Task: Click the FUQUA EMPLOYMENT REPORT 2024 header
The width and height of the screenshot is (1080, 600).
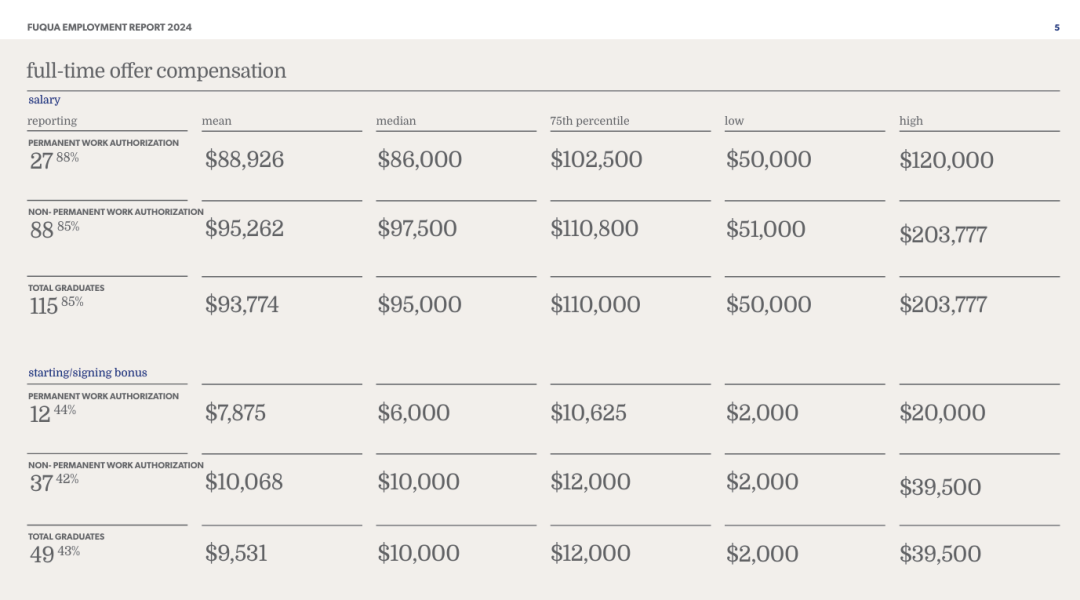Action: (109, 27)
